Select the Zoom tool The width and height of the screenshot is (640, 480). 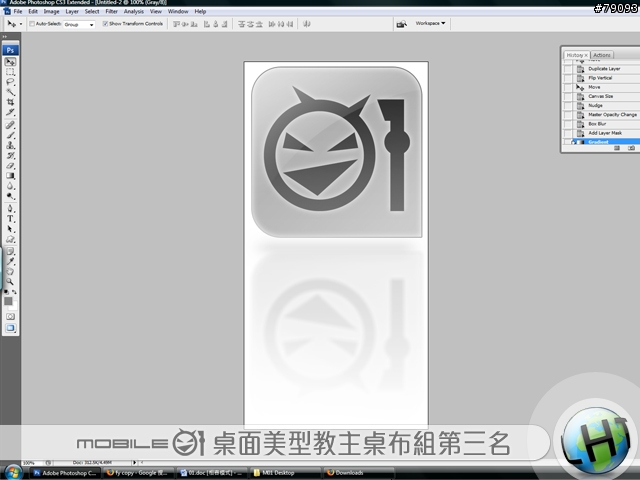(x=10, y=282)
